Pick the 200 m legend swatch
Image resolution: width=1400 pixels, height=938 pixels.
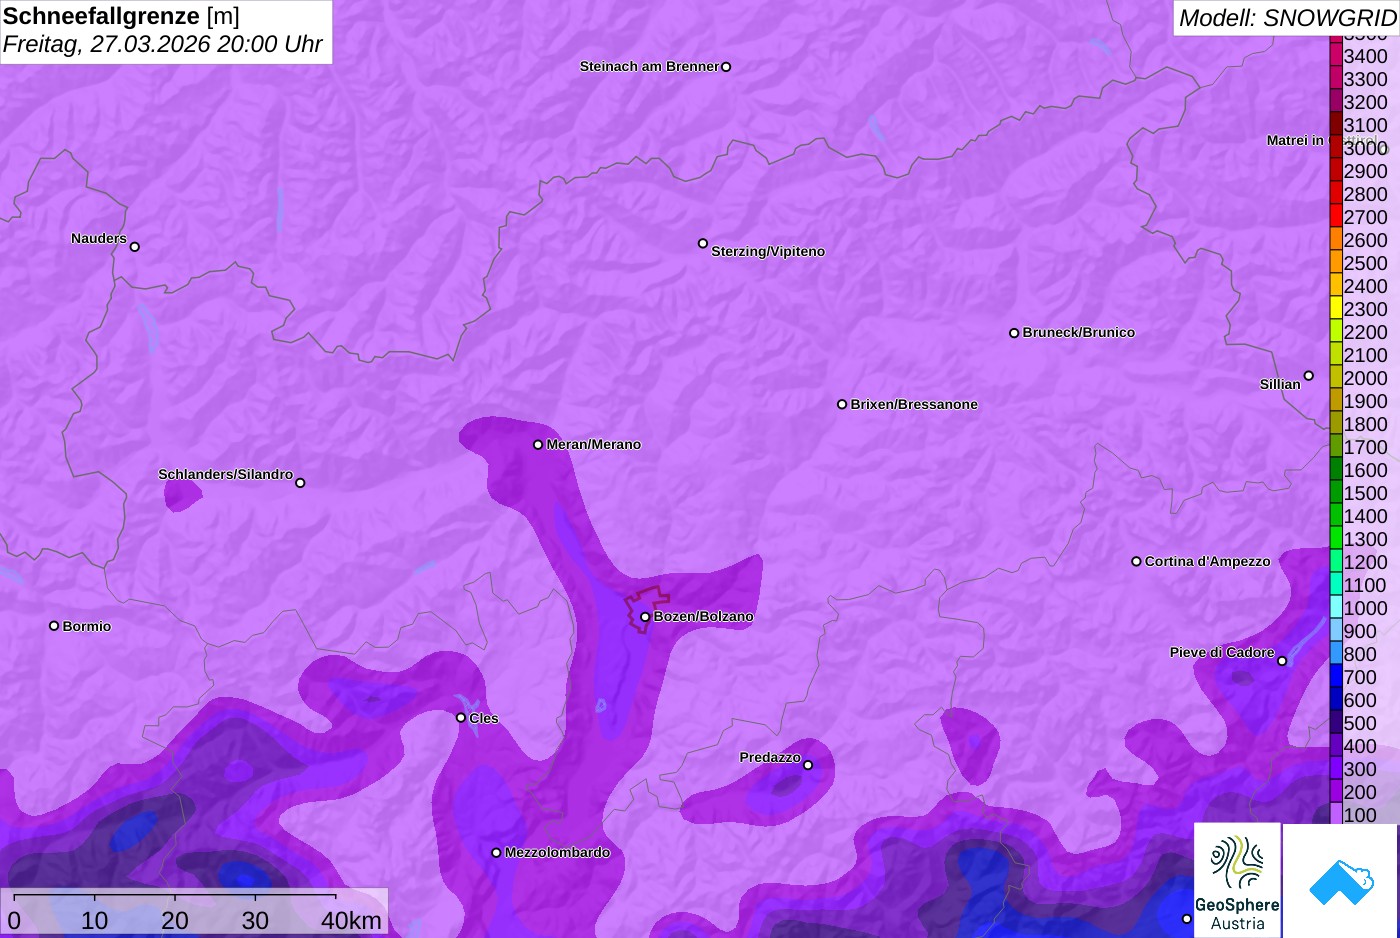pos(1336,791)
